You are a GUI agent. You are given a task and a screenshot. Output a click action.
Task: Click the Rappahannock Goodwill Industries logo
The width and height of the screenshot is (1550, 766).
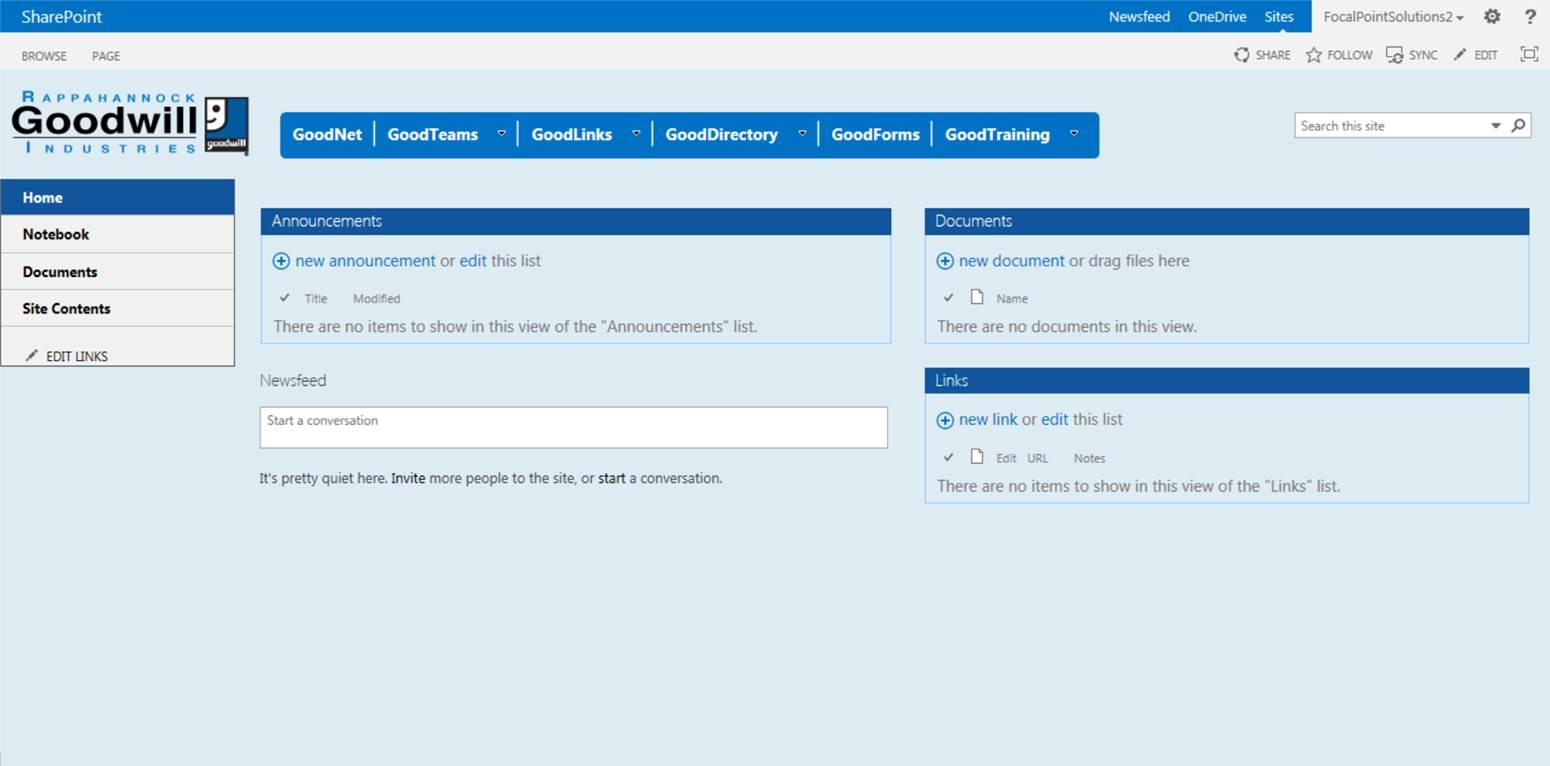pyautogui.click(x=130, y=123)
